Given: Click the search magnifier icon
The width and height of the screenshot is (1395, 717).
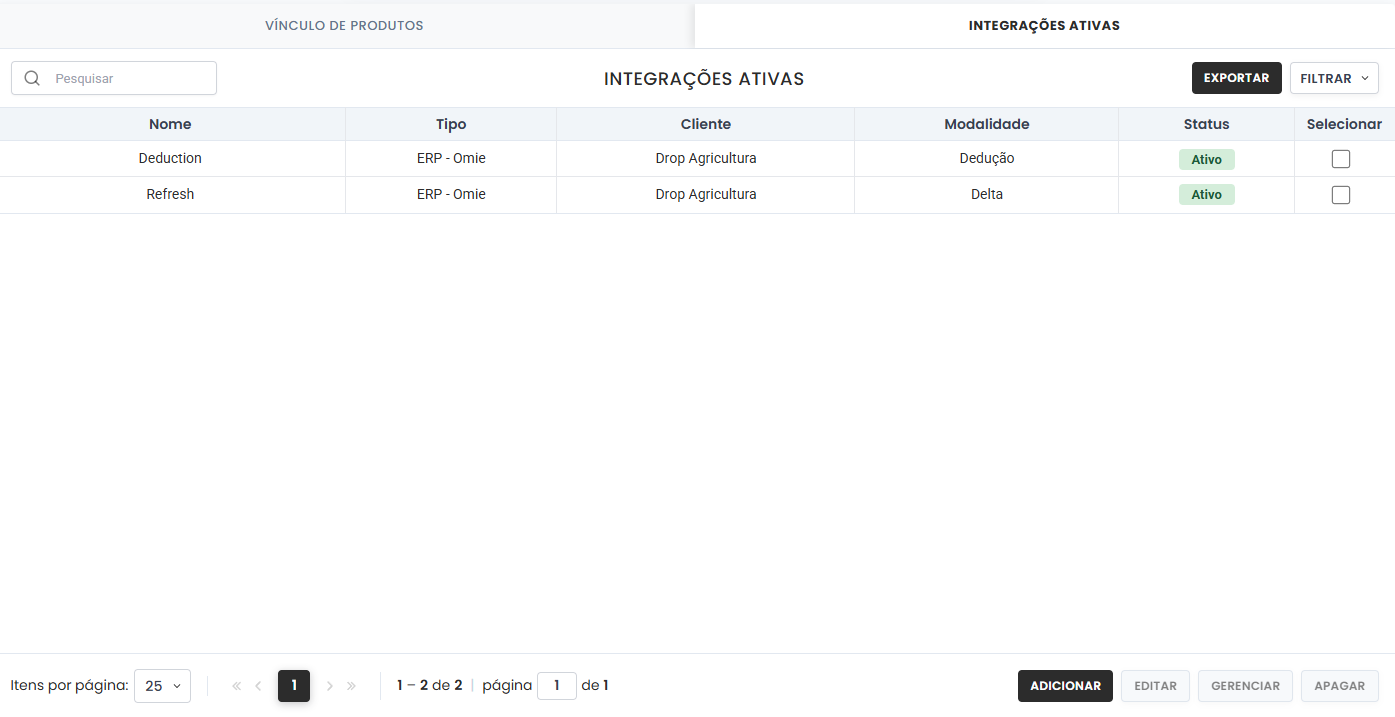Looking at the screenshot, I should pos(32,78).
